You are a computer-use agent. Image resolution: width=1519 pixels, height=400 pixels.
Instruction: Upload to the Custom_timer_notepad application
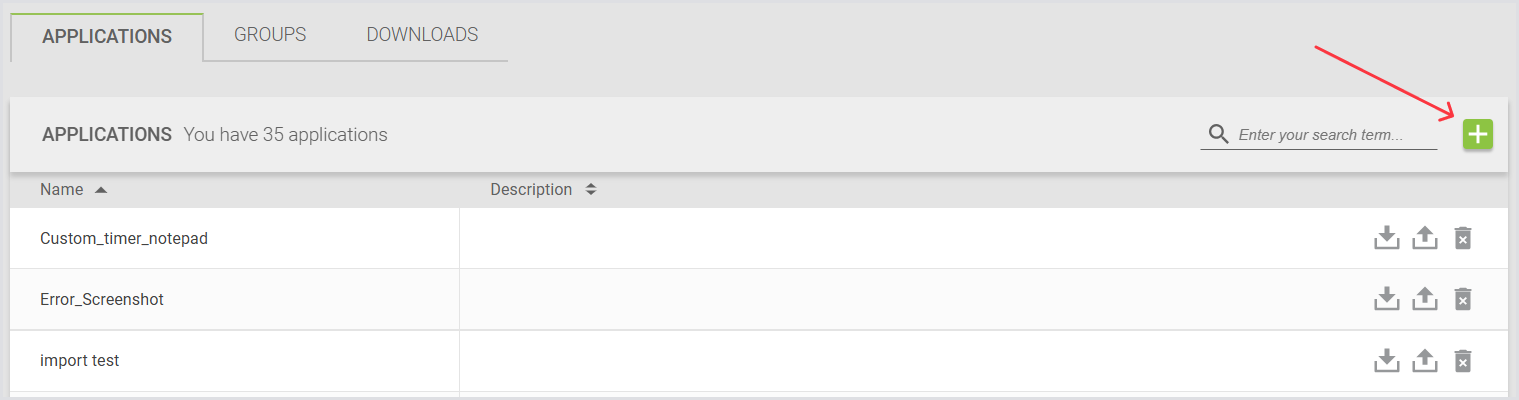coord(1424,238)
